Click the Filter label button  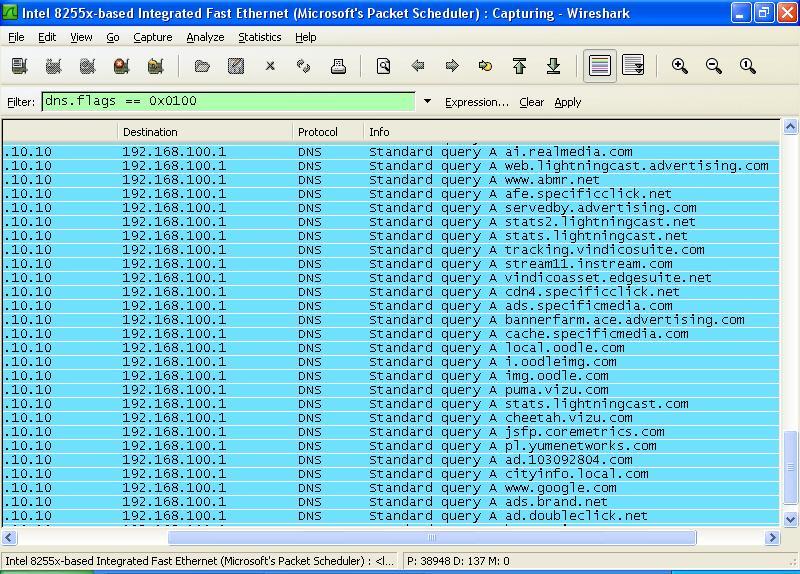pyautogui.click(x=21, y=102)
